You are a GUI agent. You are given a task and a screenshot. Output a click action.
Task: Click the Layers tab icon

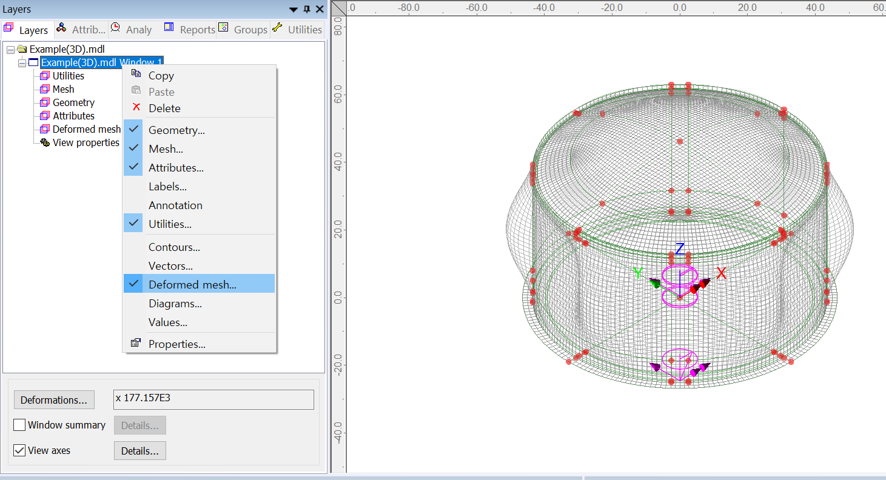(x=8, y=28)
